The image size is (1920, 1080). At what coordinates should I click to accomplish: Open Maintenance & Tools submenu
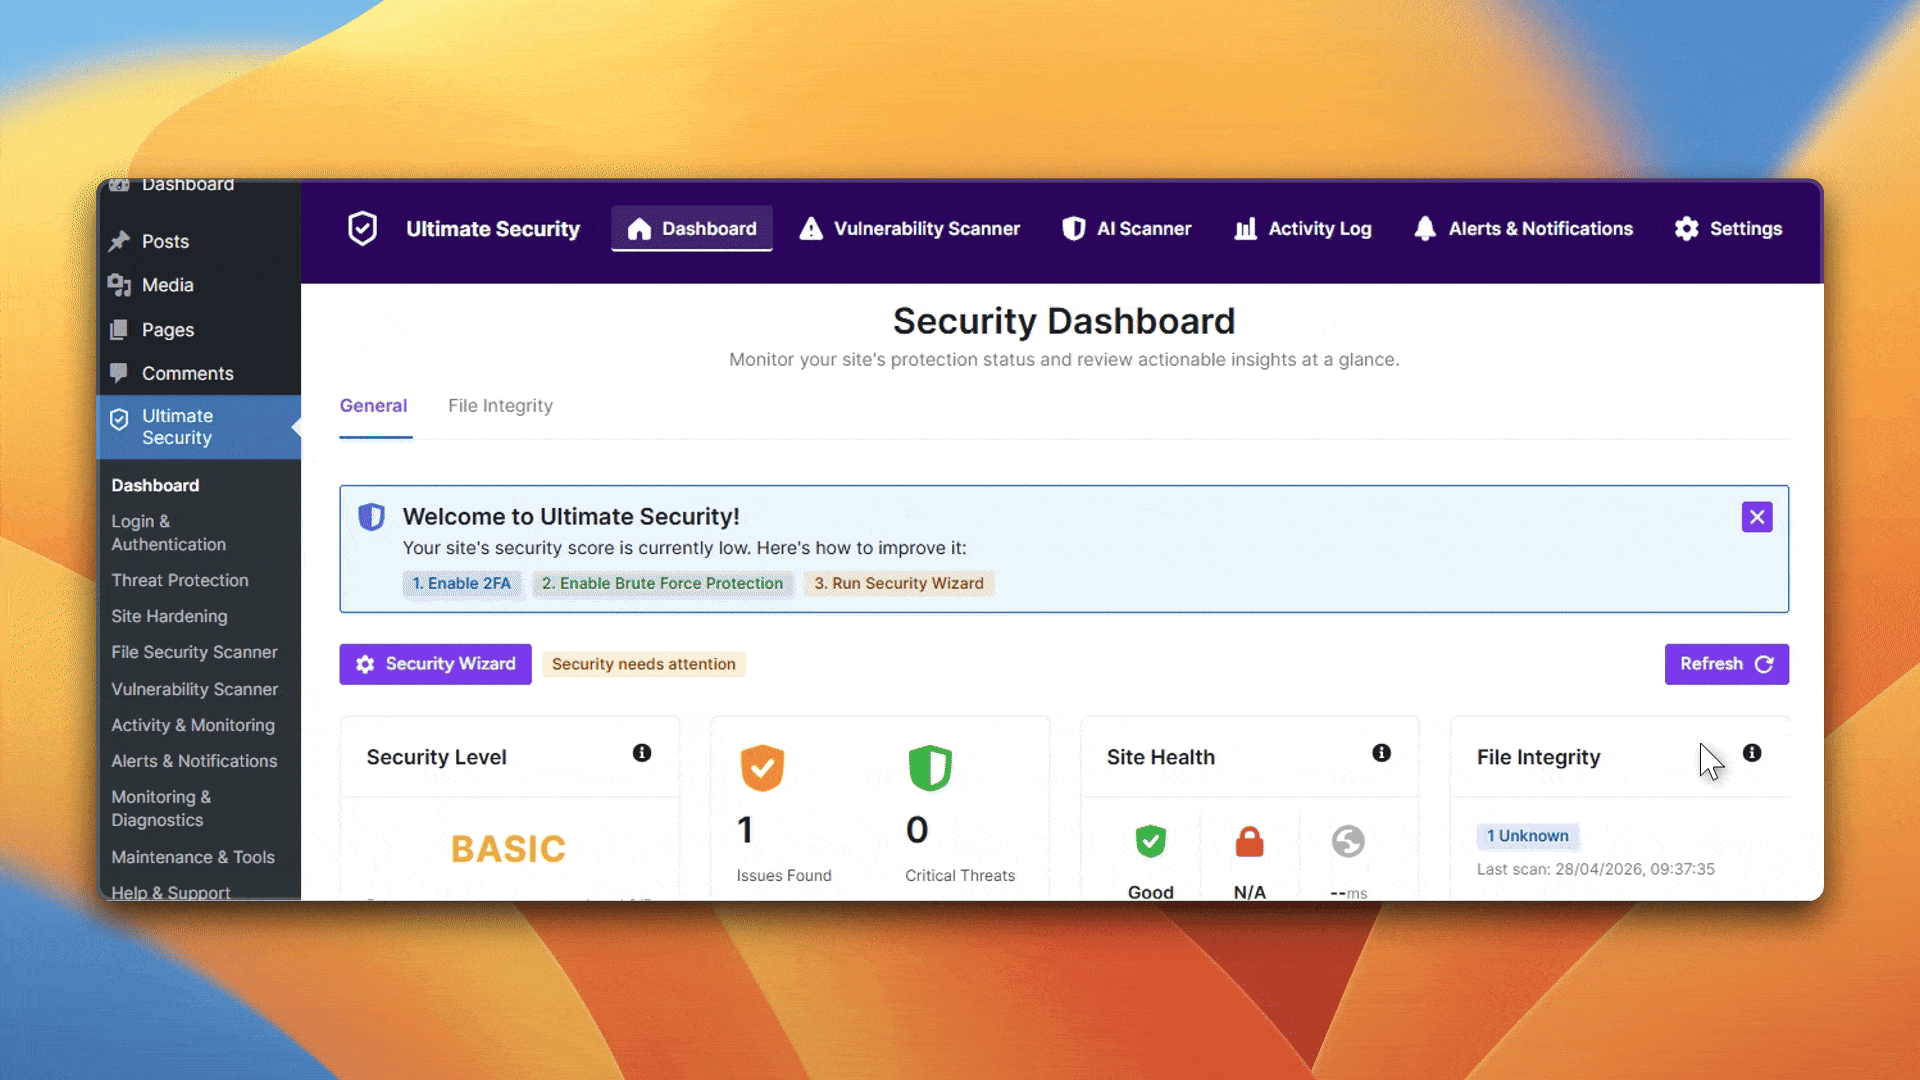[192, 857]
